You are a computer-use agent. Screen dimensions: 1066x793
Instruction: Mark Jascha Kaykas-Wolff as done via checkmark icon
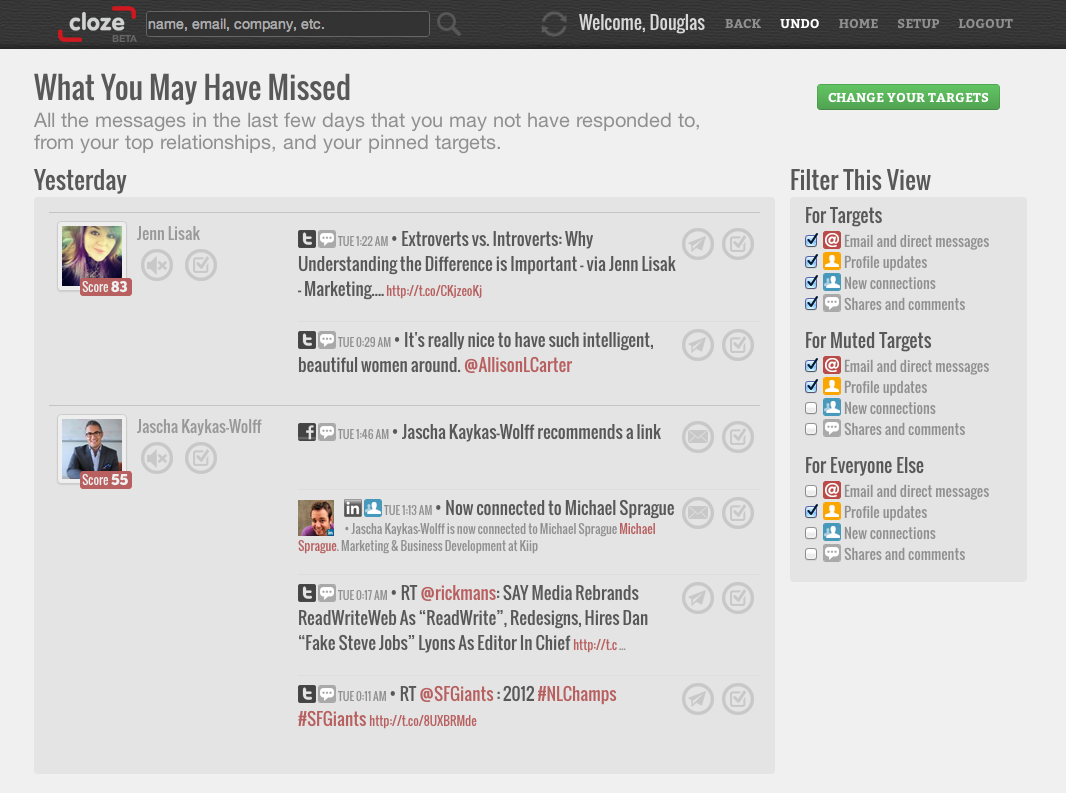(x=201, y=458)
